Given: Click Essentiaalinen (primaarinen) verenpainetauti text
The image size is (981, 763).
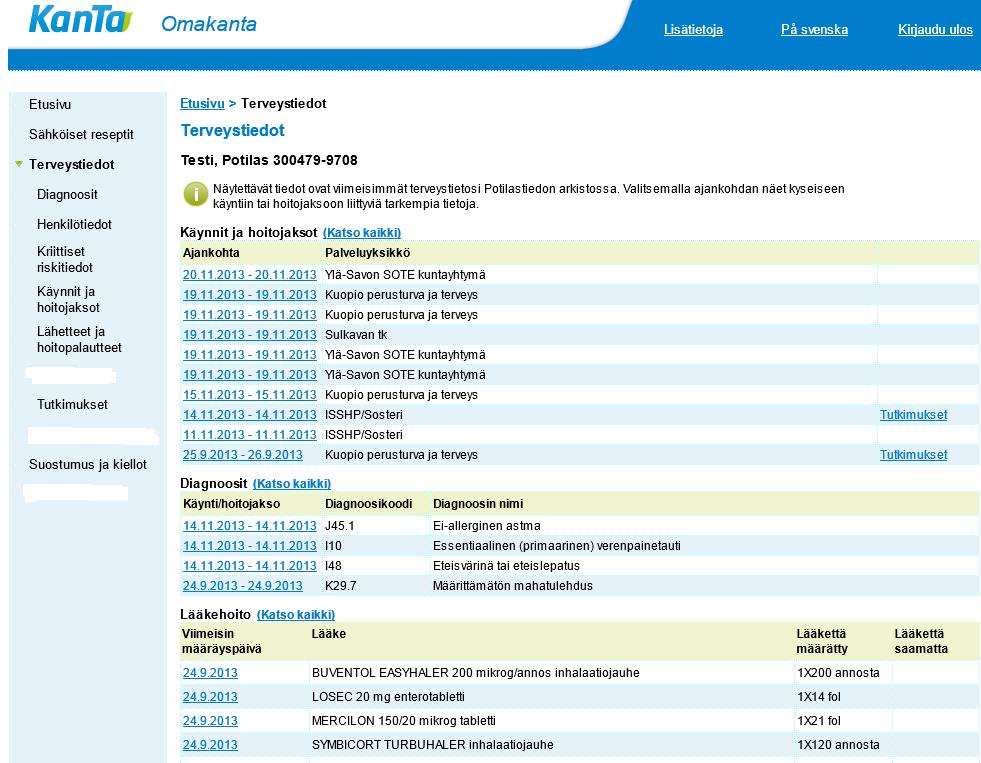Looking at the screenshot, I should coord(557,546).
